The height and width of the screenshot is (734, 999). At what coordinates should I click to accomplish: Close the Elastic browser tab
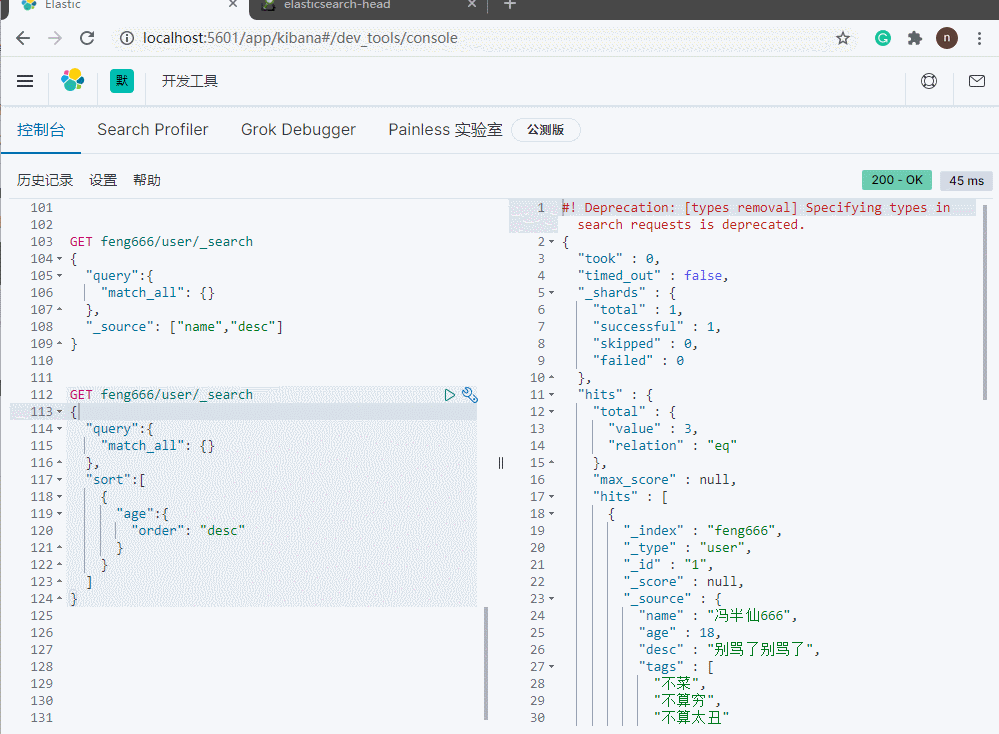click(233, 4)
